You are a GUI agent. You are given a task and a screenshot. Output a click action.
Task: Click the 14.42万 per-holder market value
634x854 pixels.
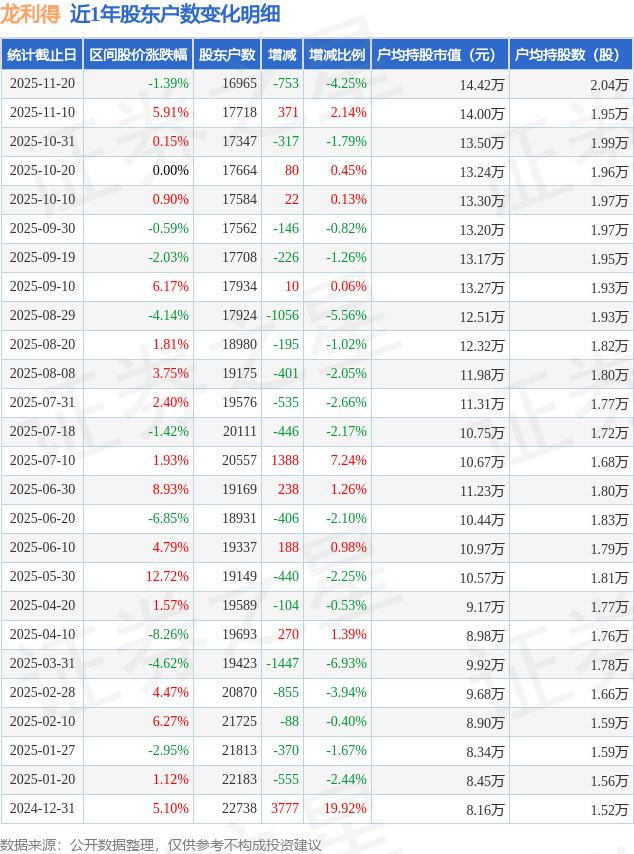tap(482, 85)
